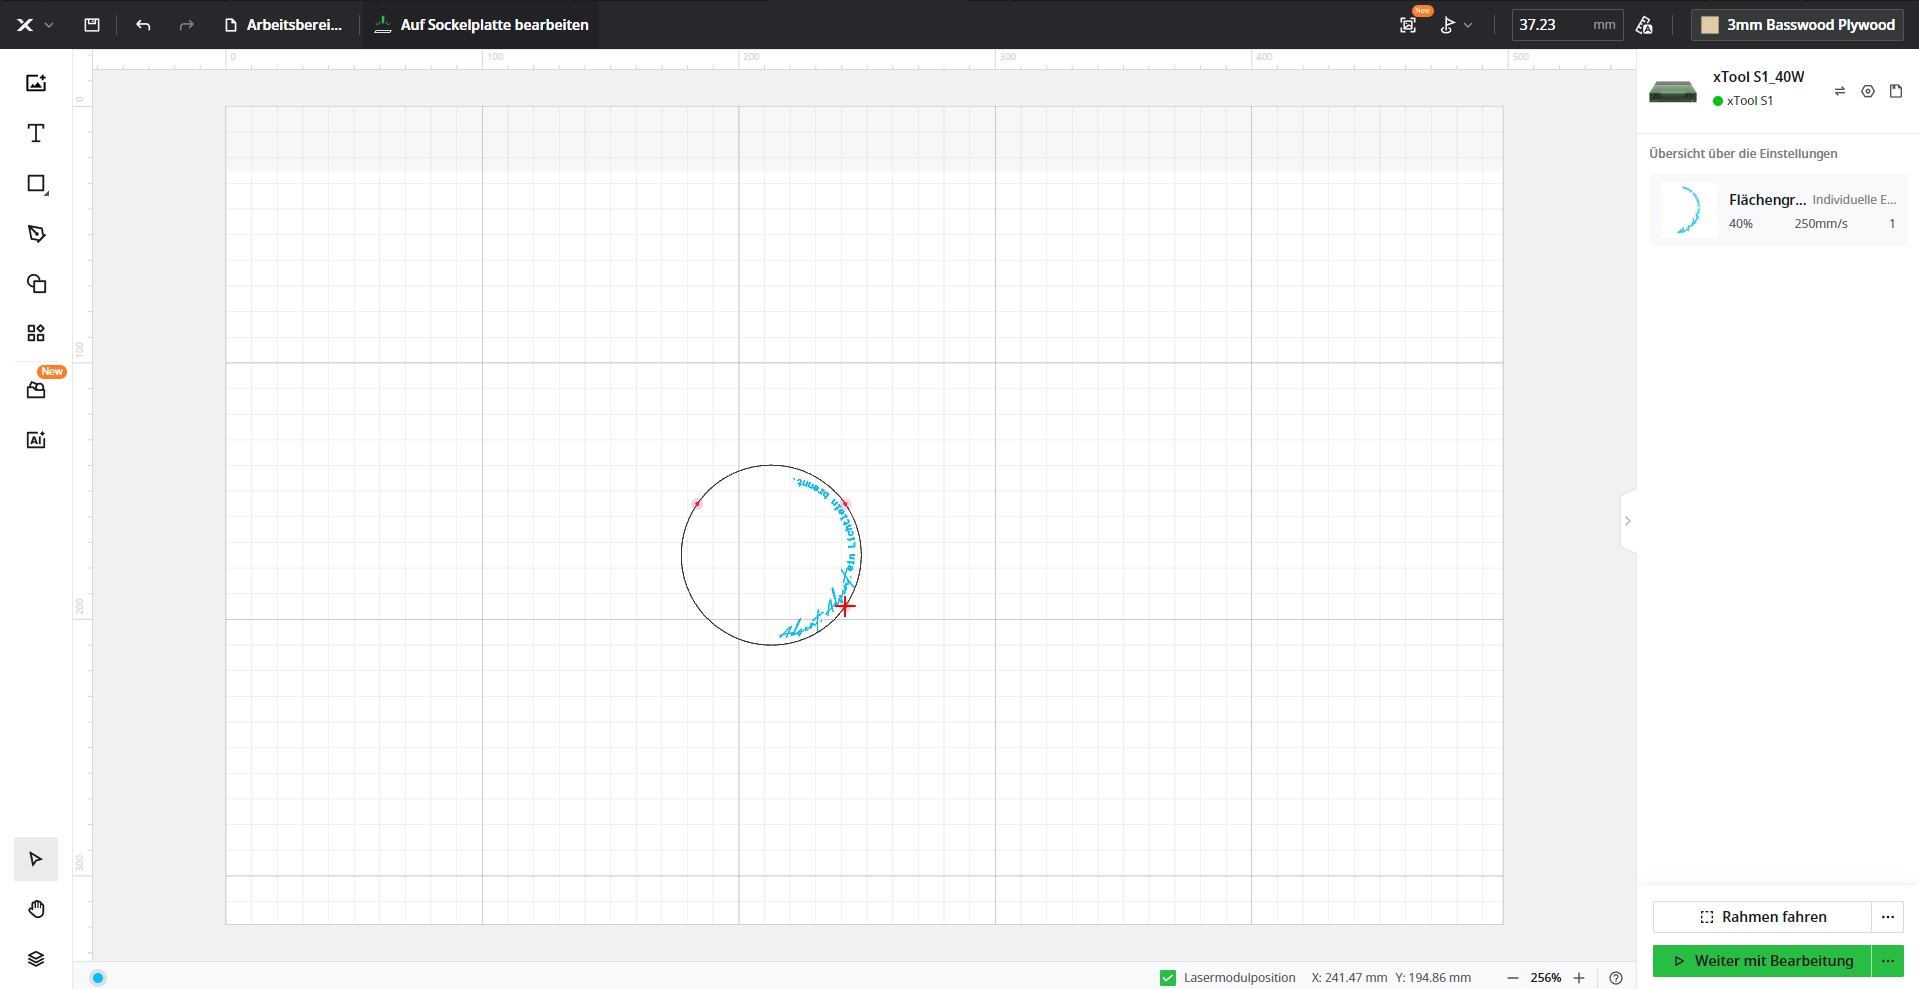The image size is (1919, 989).
Task: Open the image import tool
Action: tap(36, 83)
